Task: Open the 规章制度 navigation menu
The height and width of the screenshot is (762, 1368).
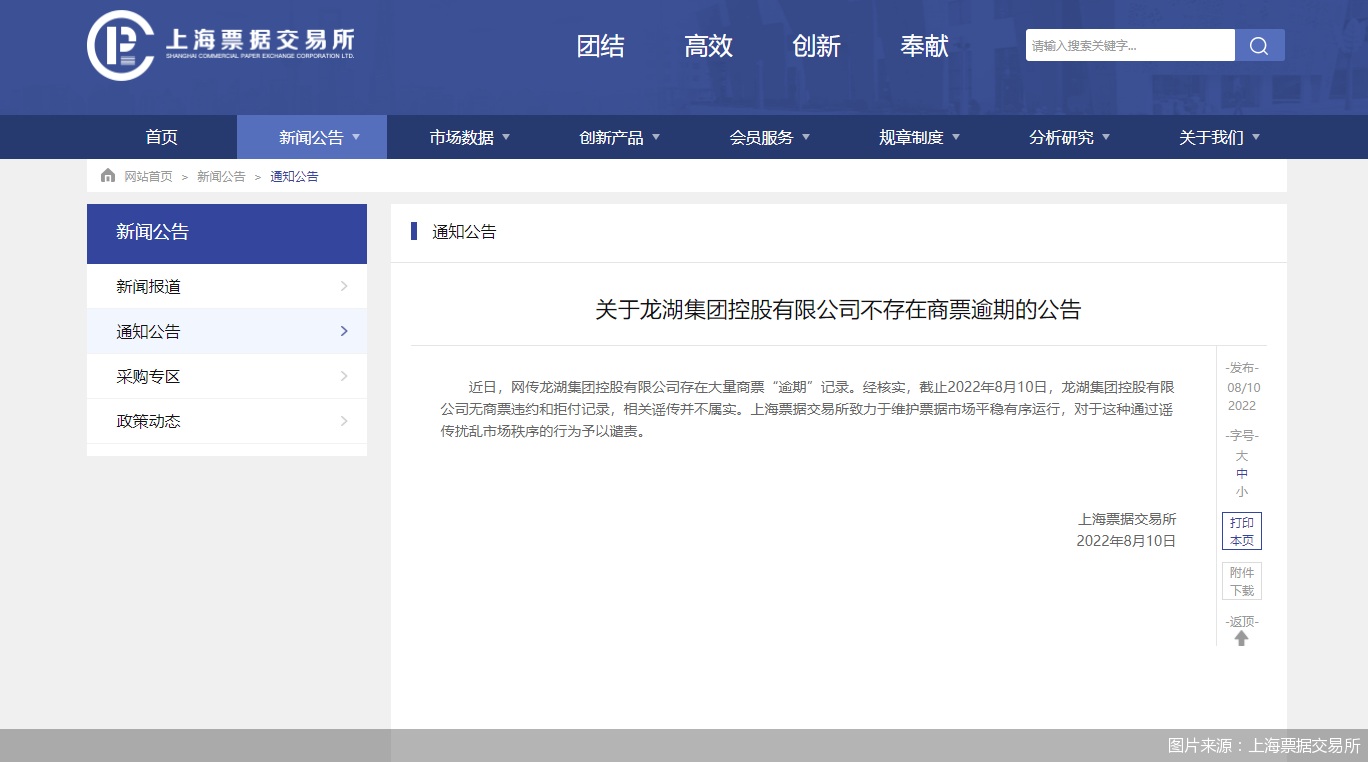Action: tap(912, 137)
